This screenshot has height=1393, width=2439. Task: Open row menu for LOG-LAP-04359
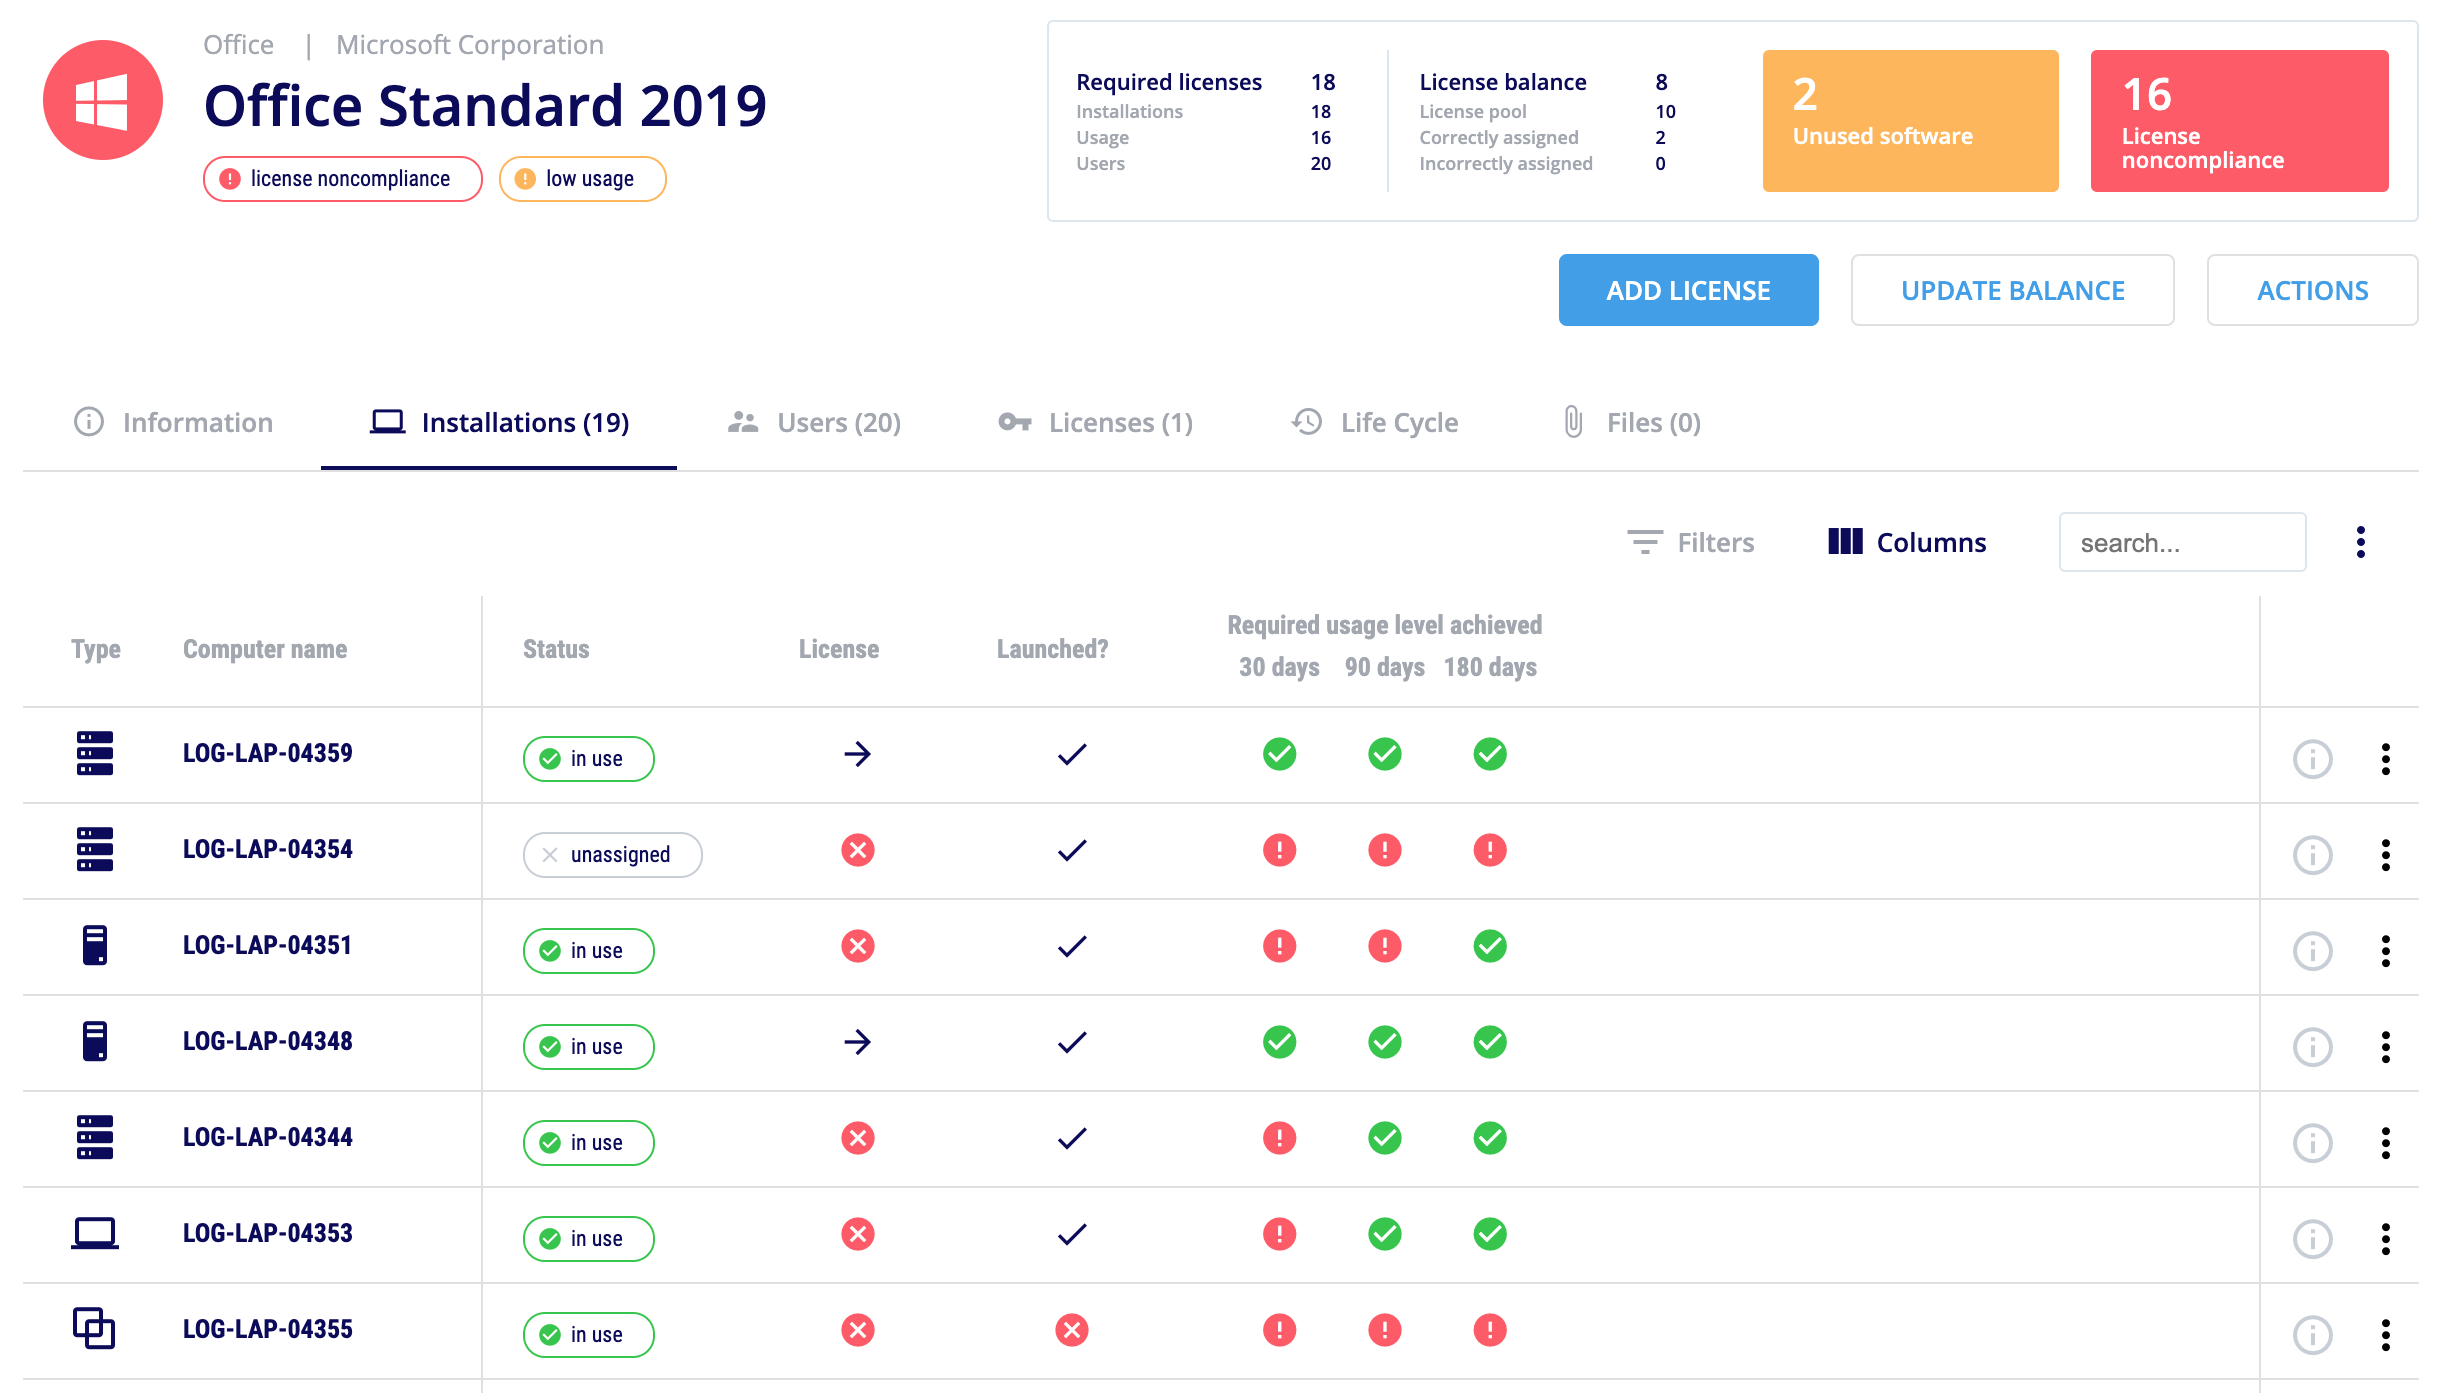click(x=2386, y=759)
